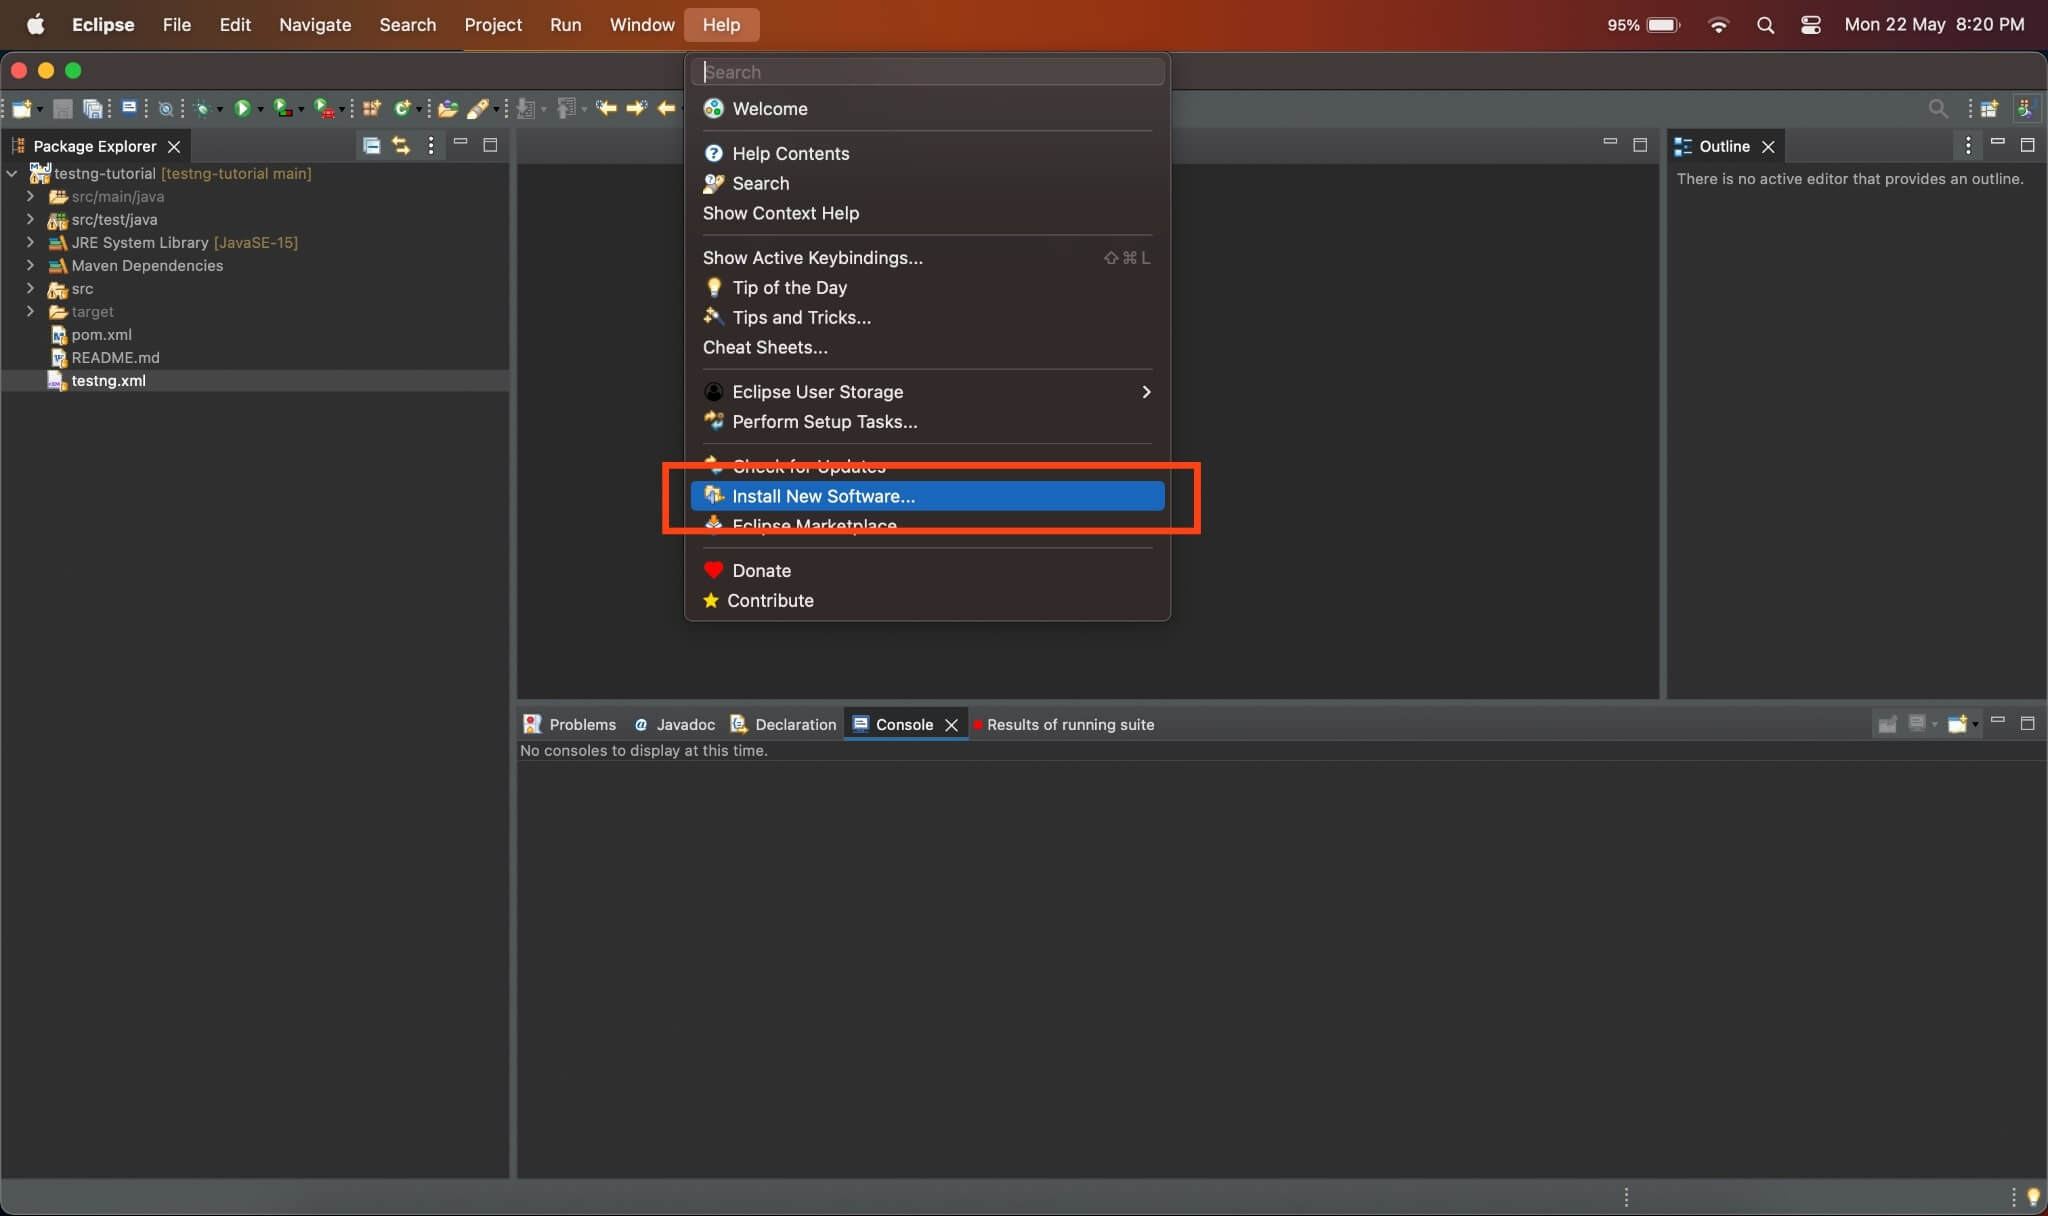Switch to the Problems tab
This screenshot has height=1216, width=2048.
(x=578, y=724)
